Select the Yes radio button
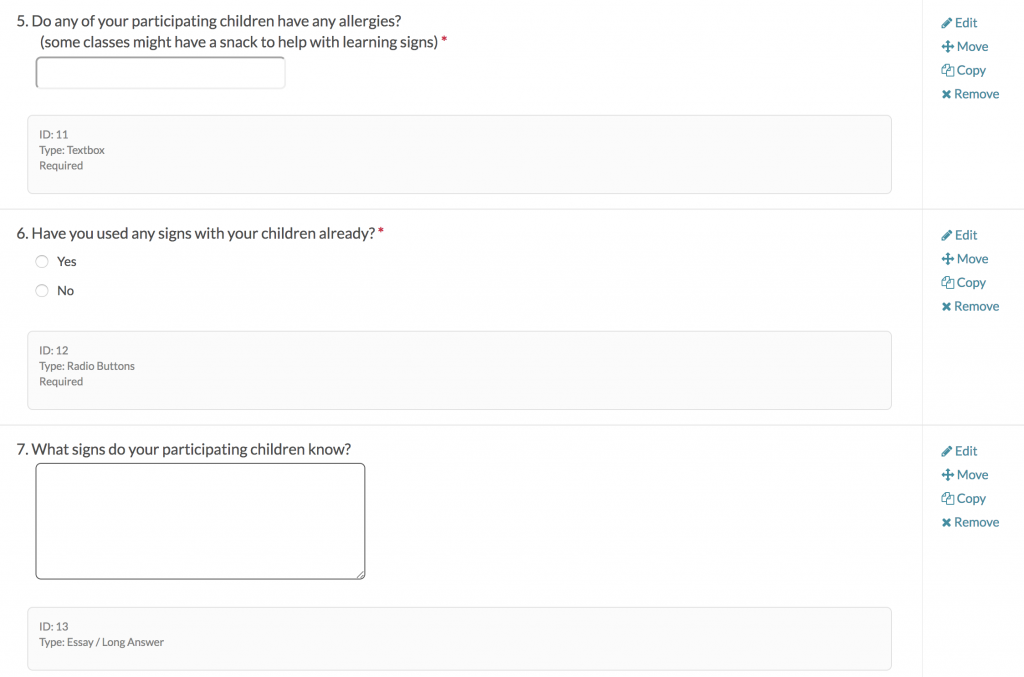The height and width of the screenshot is (677, 1024). (x=42, y=262)
